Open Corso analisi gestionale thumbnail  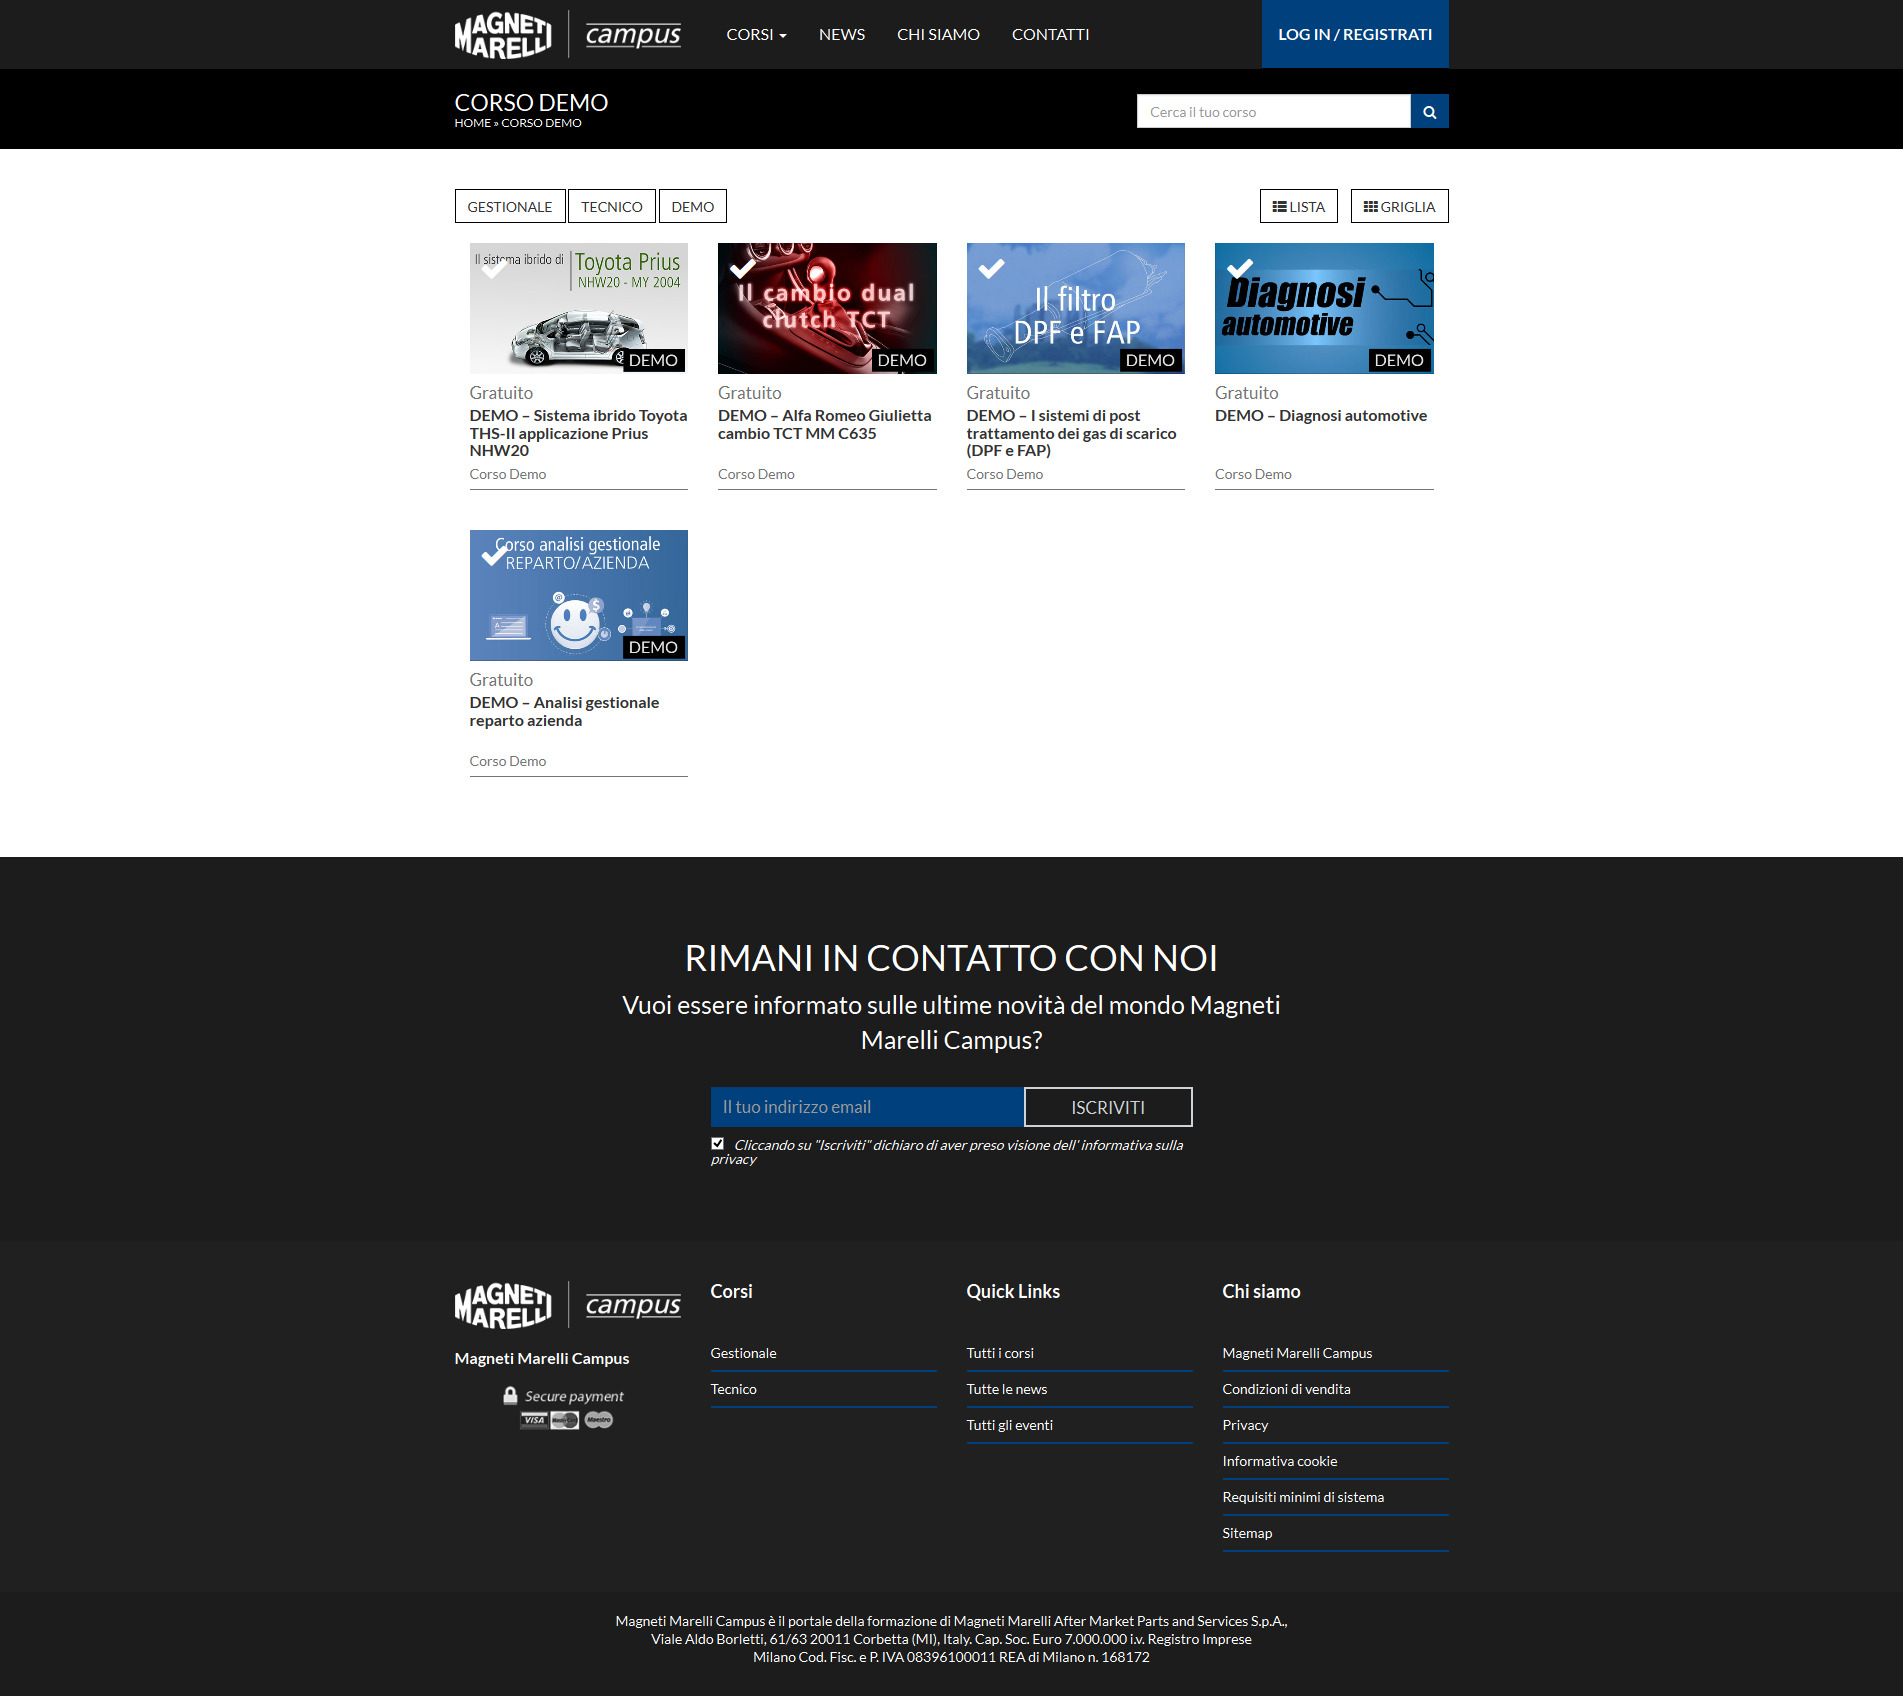tap(579, 595)
